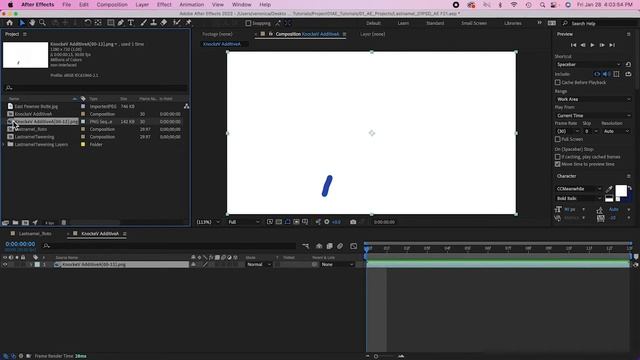Image resolution: width=640 pixels, height=360 pixels.
Task: Enable Full Screen preview checkbox
Action: pyautogui.click(x=558, y=139)
